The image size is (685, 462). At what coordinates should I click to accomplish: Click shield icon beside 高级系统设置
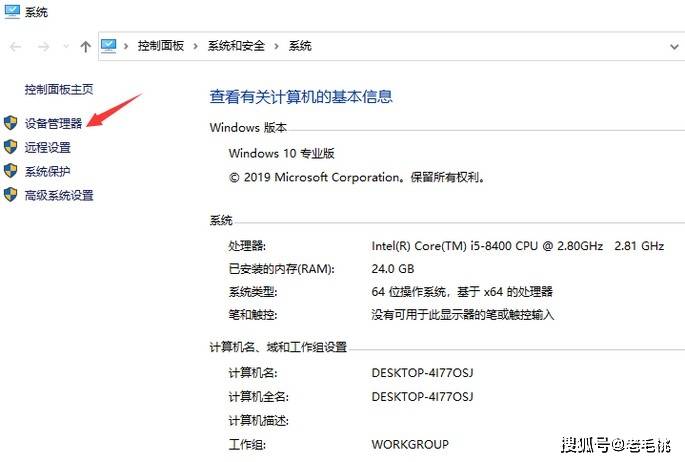10,195
